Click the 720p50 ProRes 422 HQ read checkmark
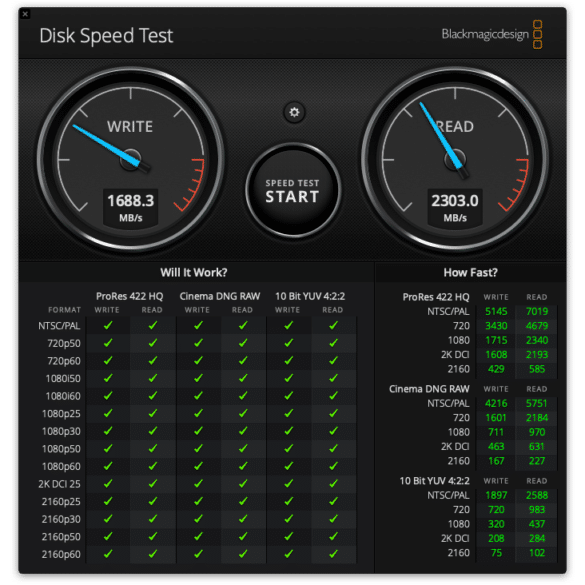The image size is (585, 585). click(153, 343)
